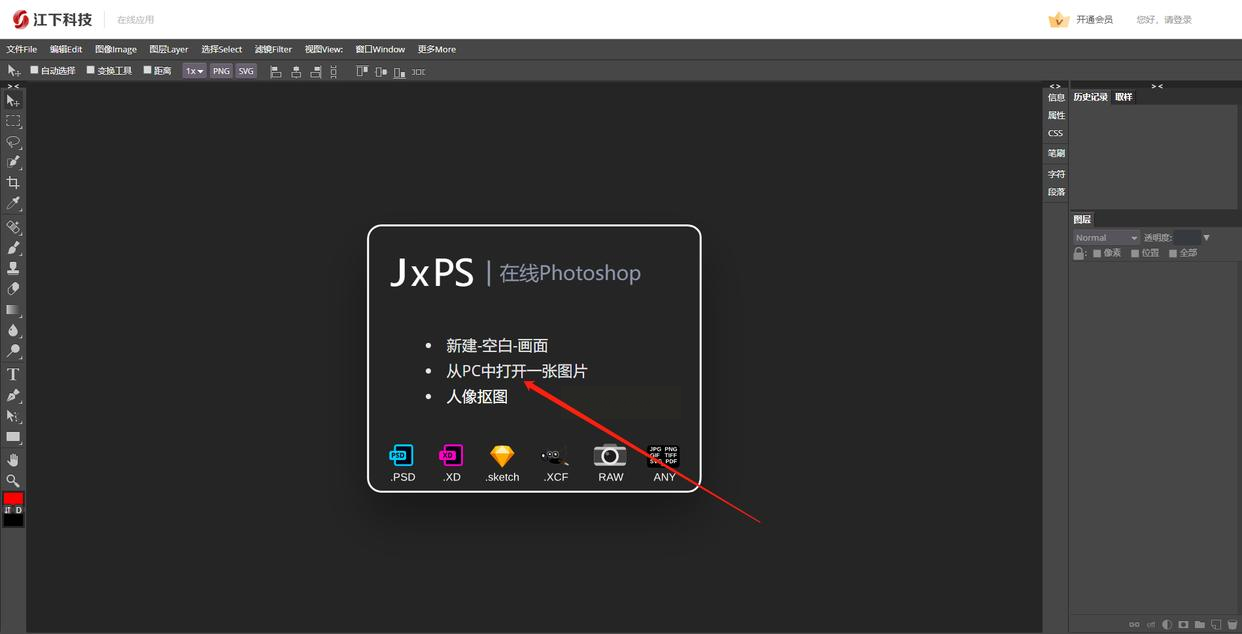Open the 图像Image menu
The width and height of the screenshot is (1242, 634).
point(116,49)
